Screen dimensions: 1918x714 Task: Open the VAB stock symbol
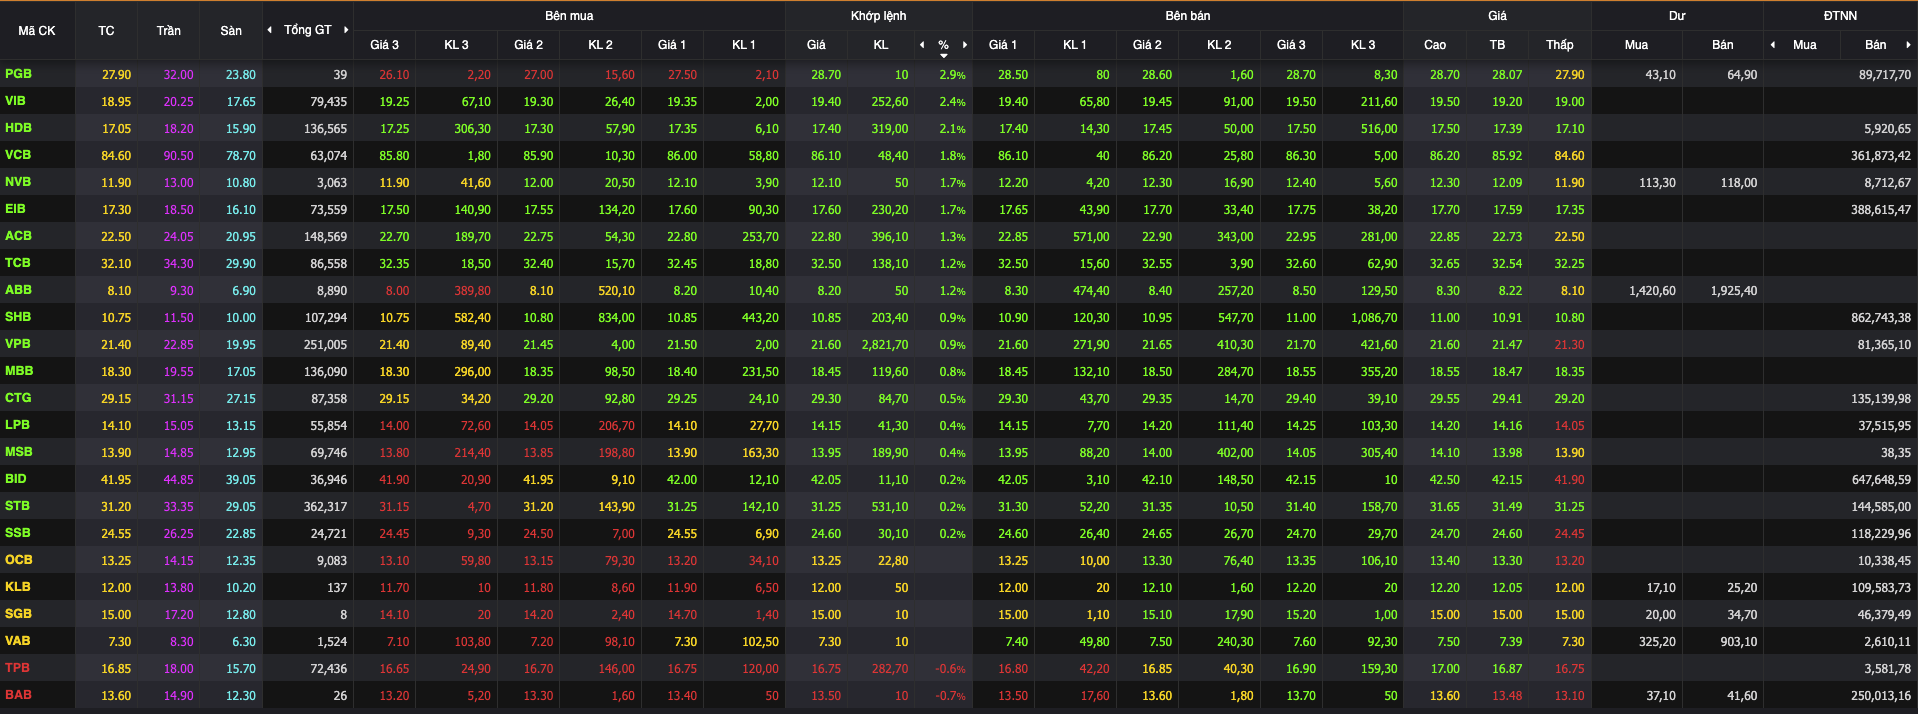point(18,641)
